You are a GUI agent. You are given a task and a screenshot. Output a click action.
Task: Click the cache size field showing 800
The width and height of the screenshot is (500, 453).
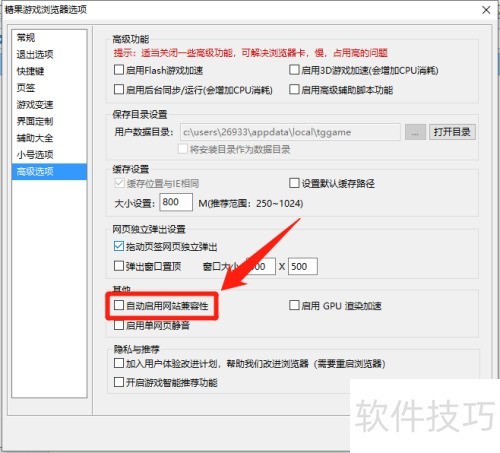pyautogui.click(x=176, y=202)
